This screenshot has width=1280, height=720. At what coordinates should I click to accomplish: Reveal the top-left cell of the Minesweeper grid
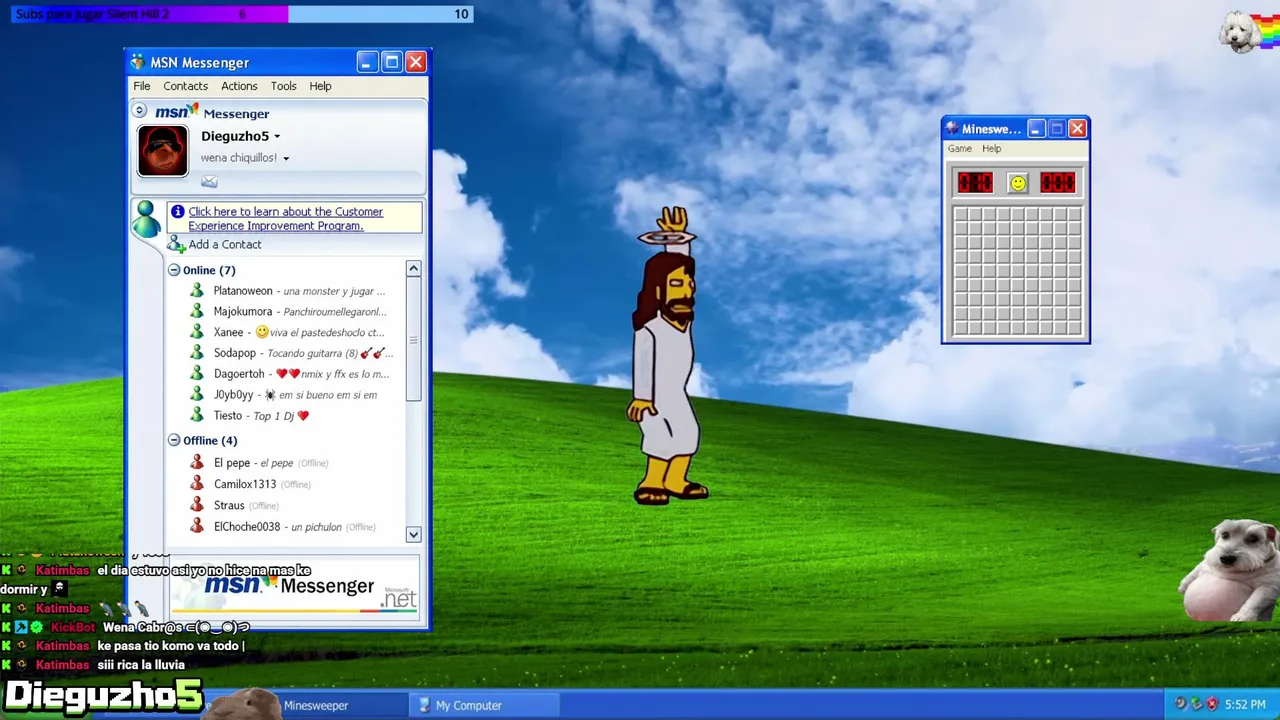pyautogui.click(x=961, y=215)
